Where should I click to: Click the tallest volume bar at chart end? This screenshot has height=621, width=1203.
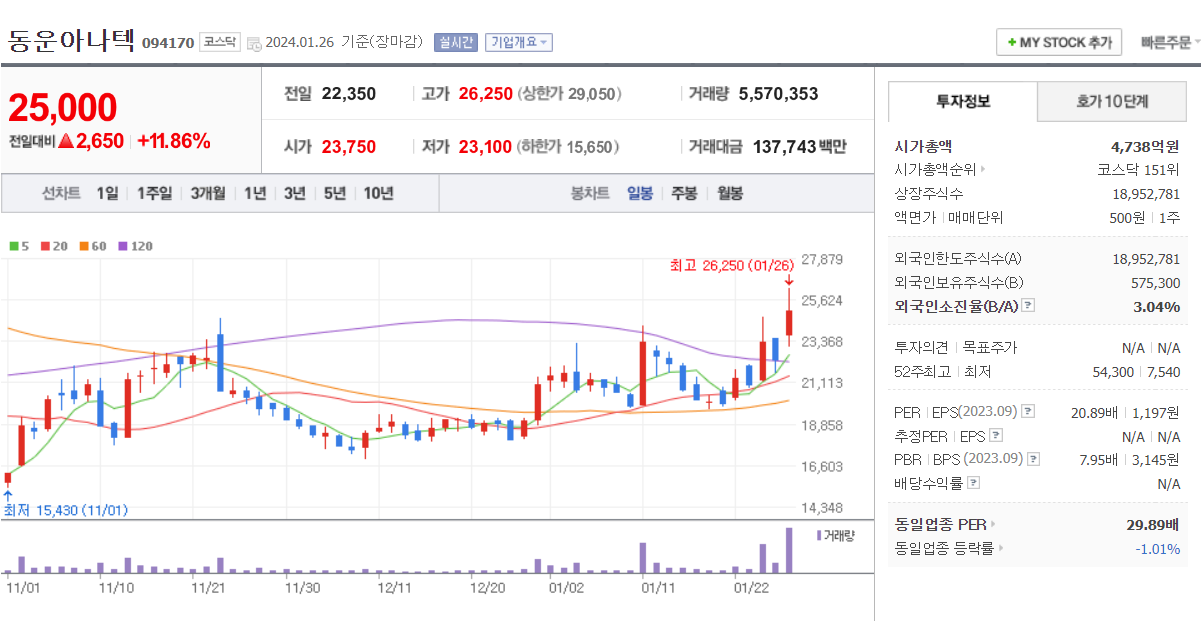789,550
